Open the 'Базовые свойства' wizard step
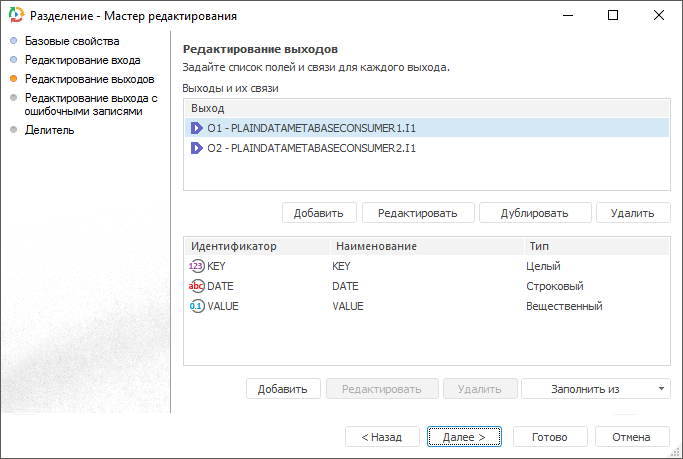This screenshot has height=459, width=683. tap(72, 42)
